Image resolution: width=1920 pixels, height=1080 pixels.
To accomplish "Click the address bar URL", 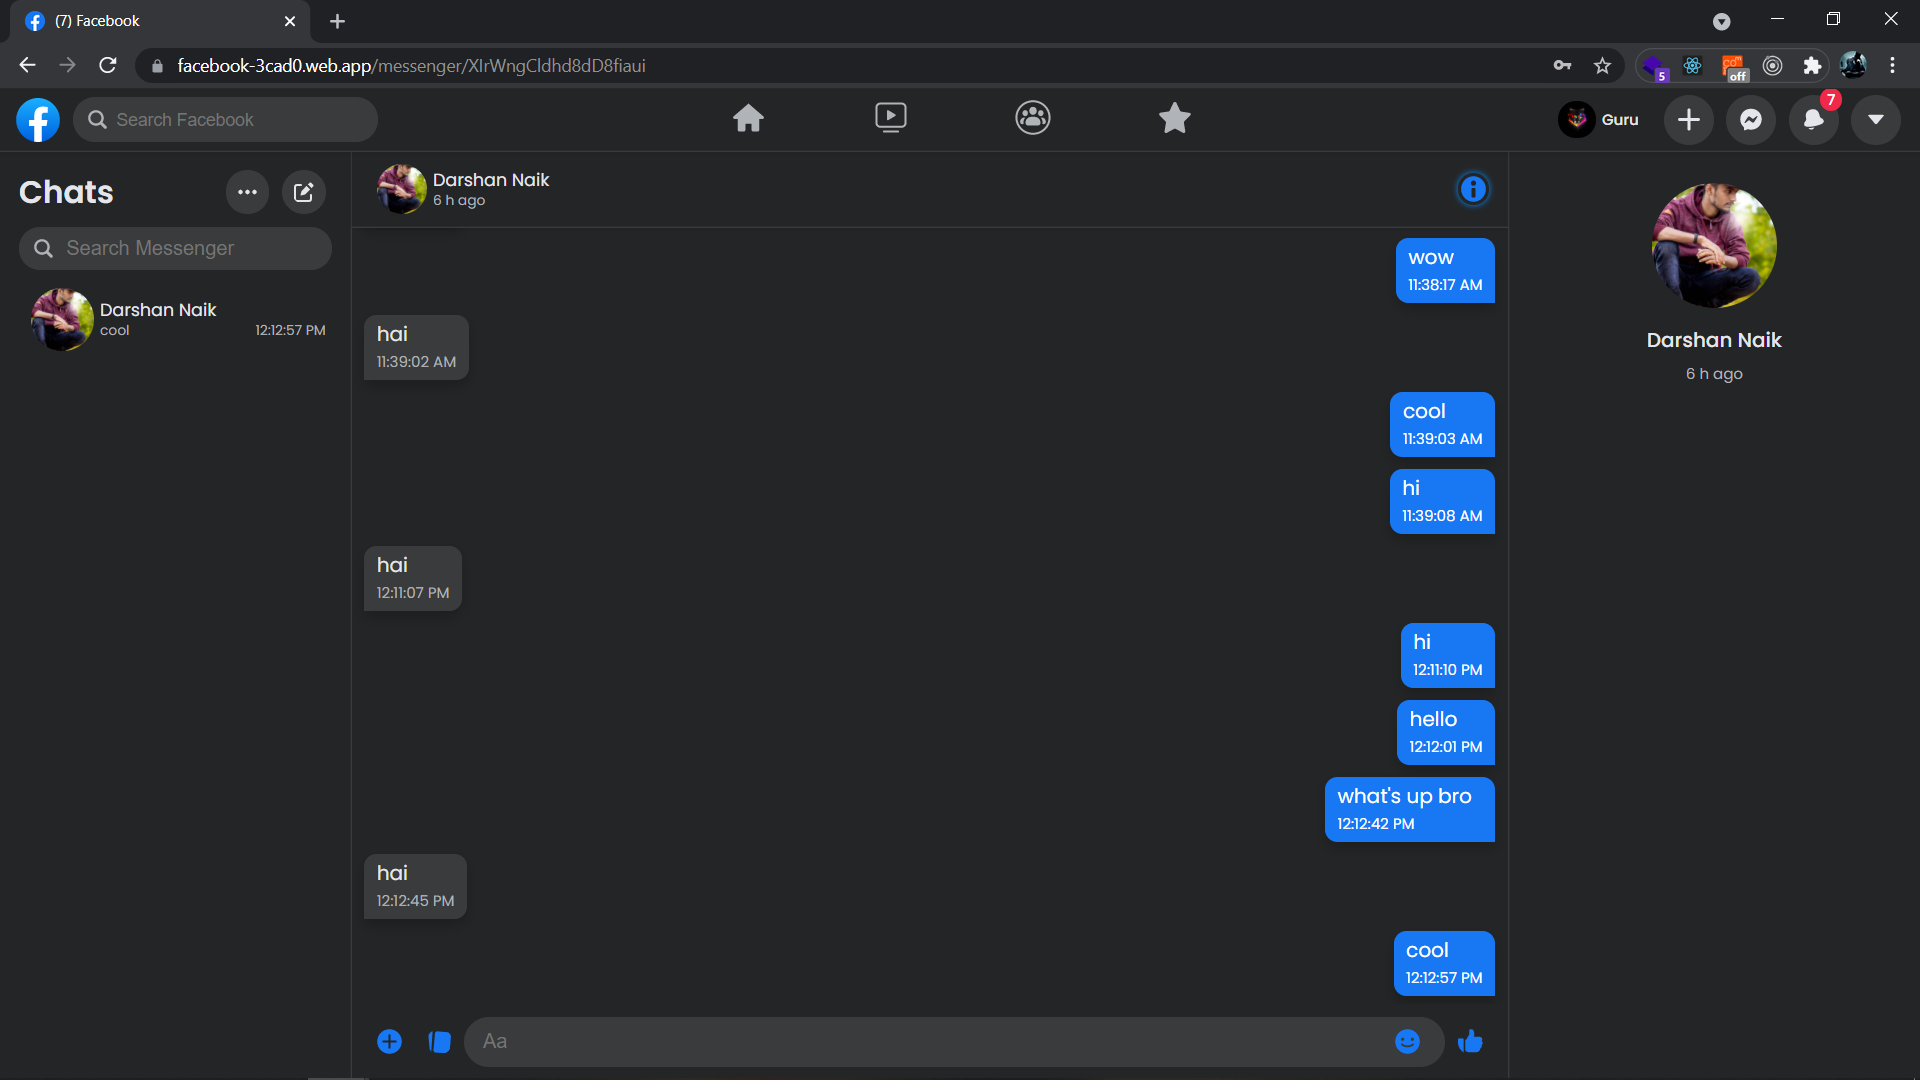I will coord(411,66).
